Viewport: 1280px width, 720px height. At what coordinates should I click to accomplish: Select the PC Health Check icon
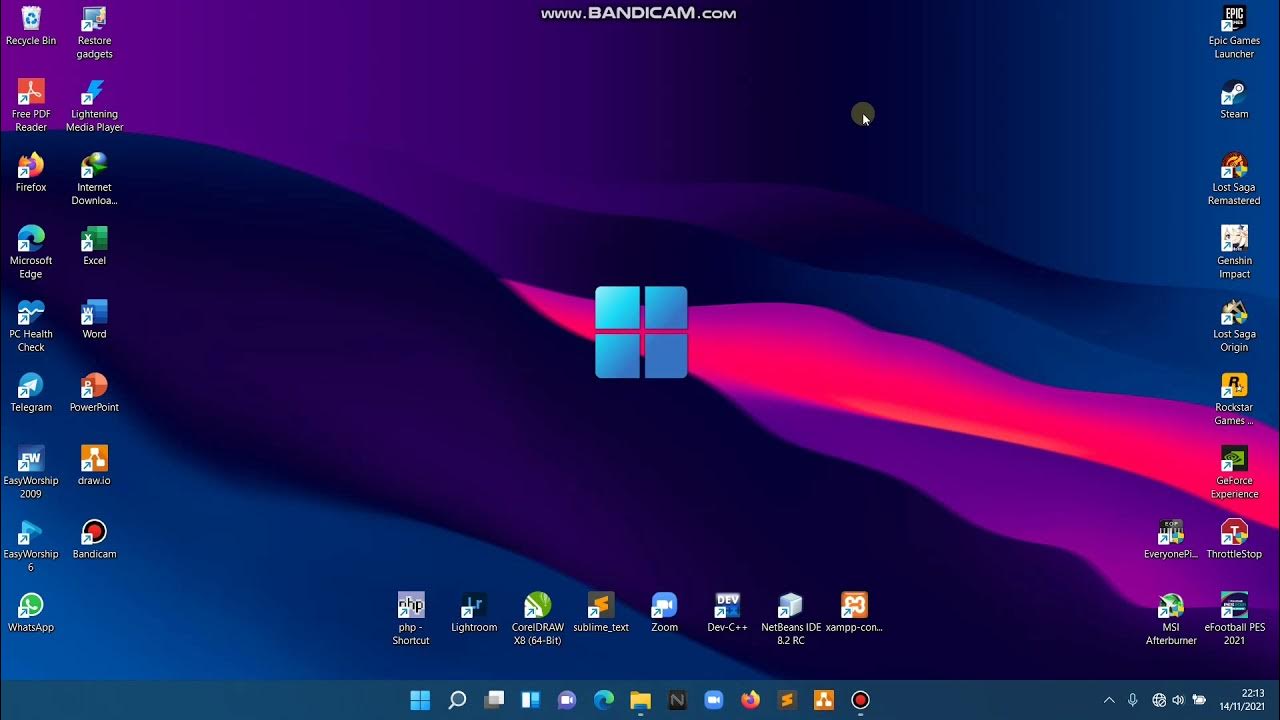[31, 326]
